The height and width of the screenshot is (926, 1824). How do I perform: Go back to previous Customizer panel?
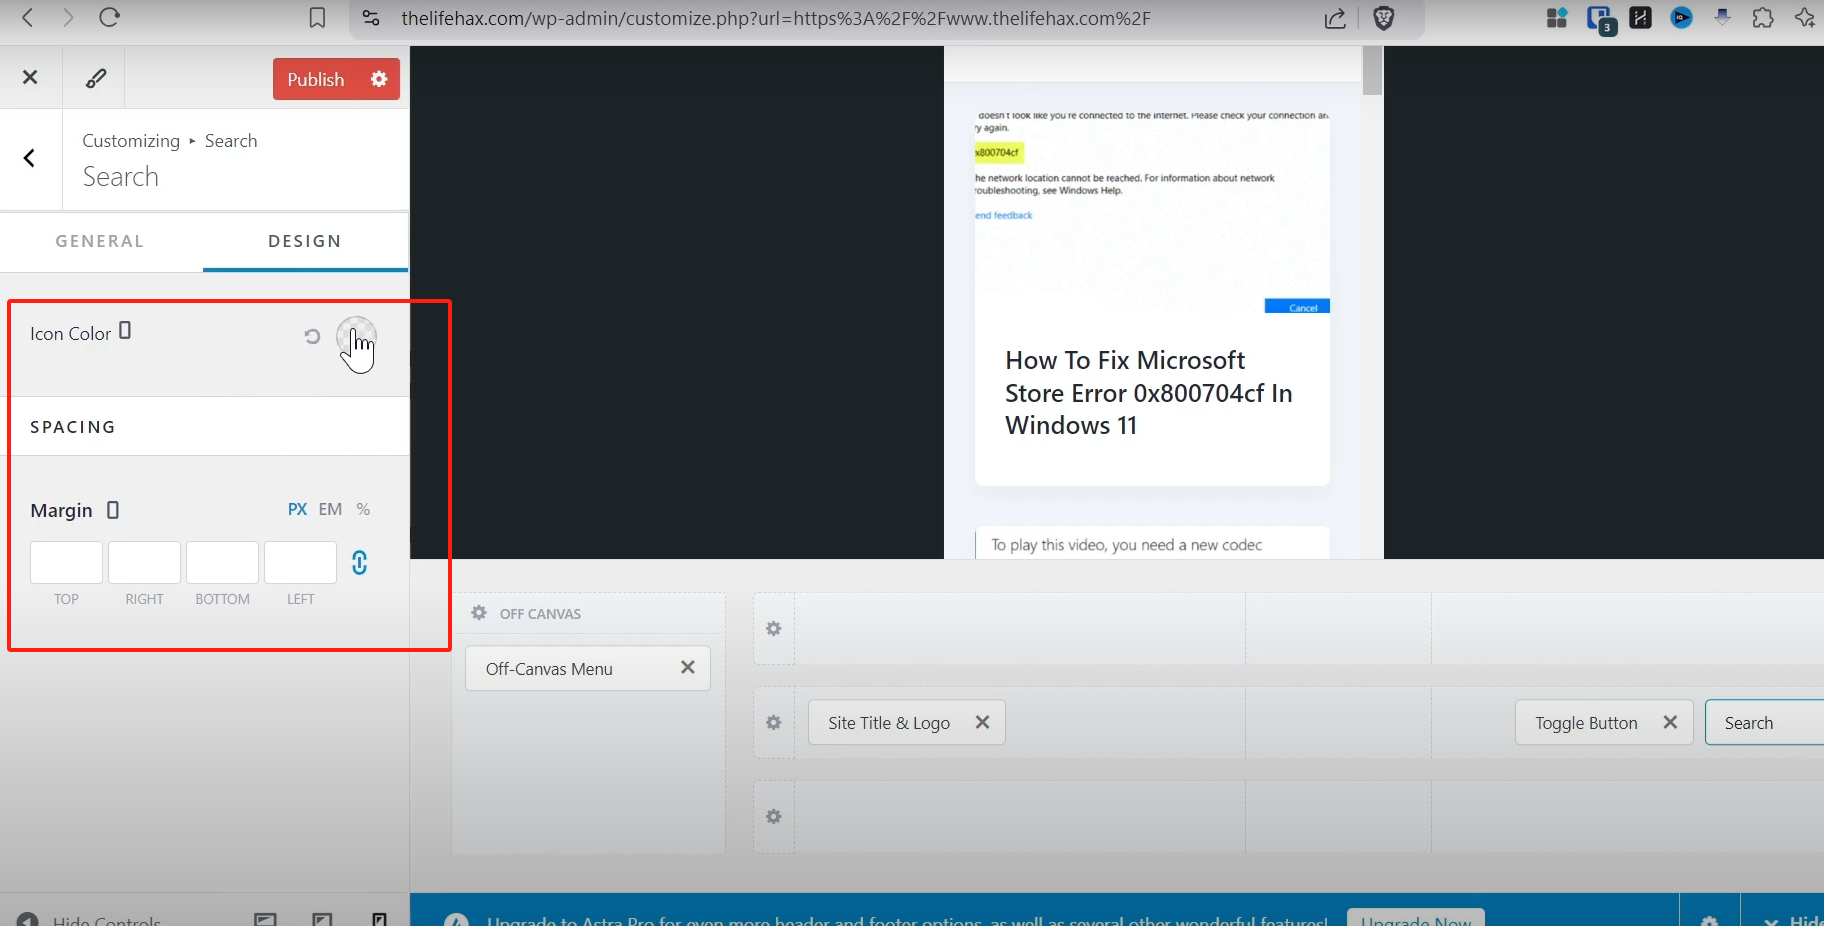pos(30,158)
